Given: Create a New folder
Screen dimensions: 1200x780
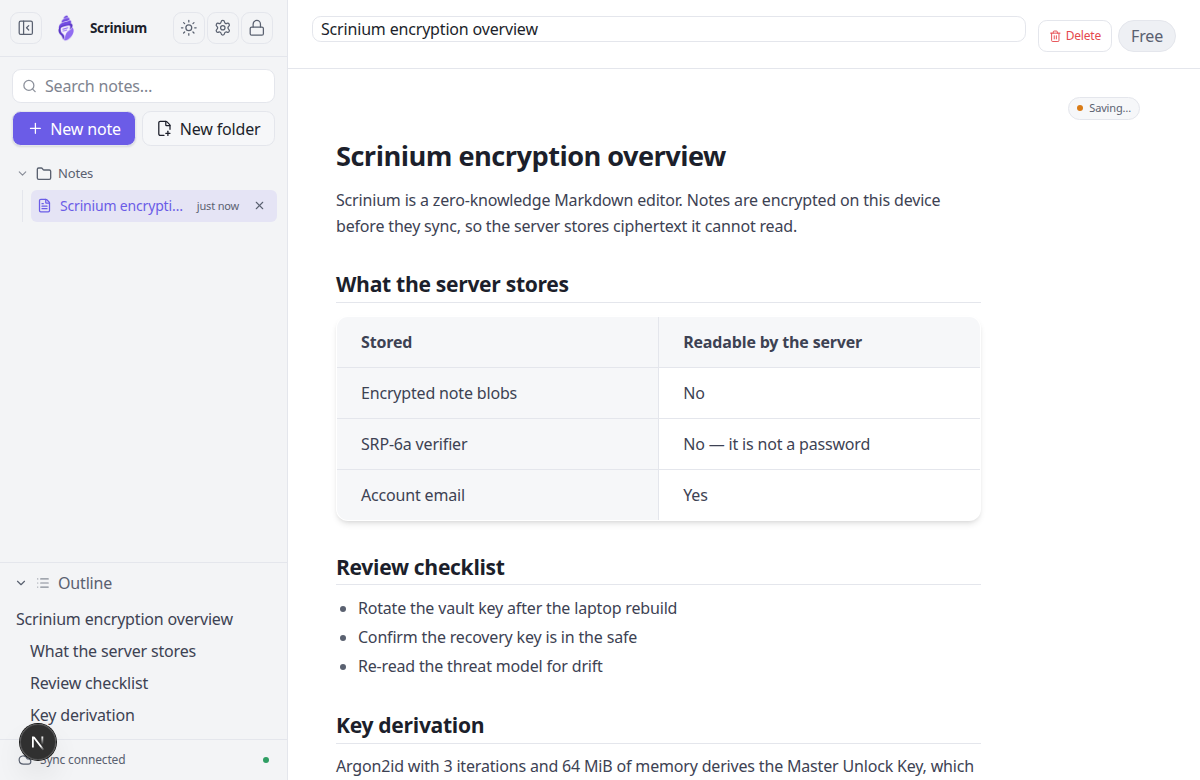Looking at the screenshot, I should pos(208,129).
